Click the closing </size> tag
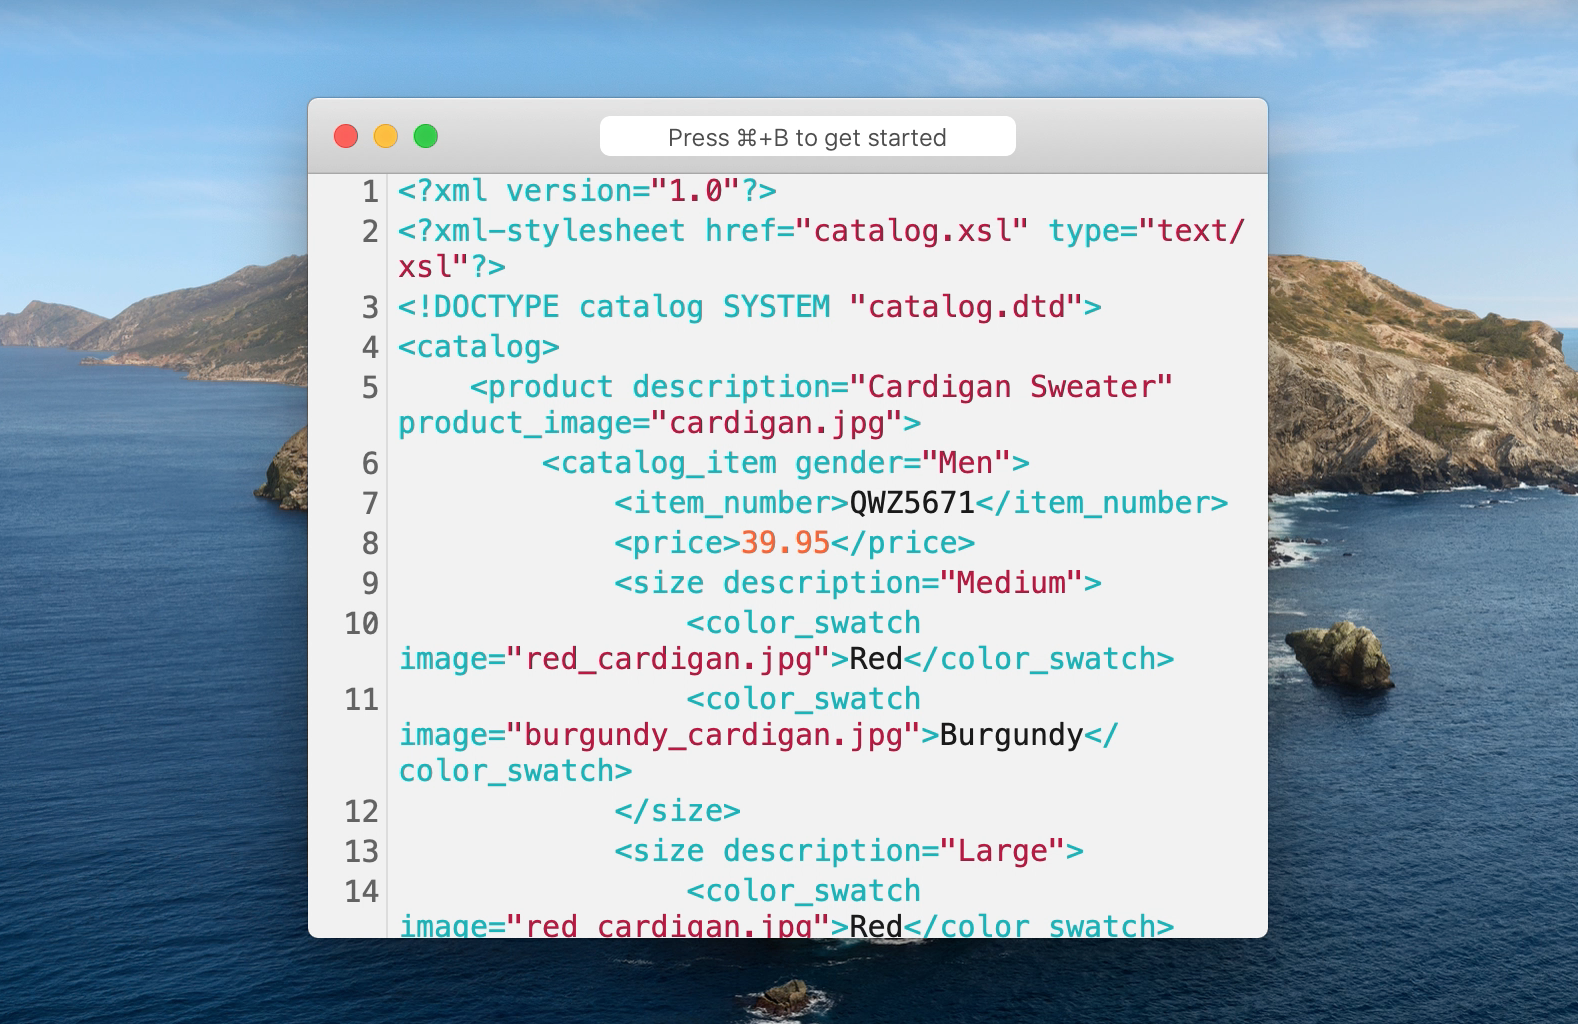The image size is (1578, 1024). click(x=677, y=810)
